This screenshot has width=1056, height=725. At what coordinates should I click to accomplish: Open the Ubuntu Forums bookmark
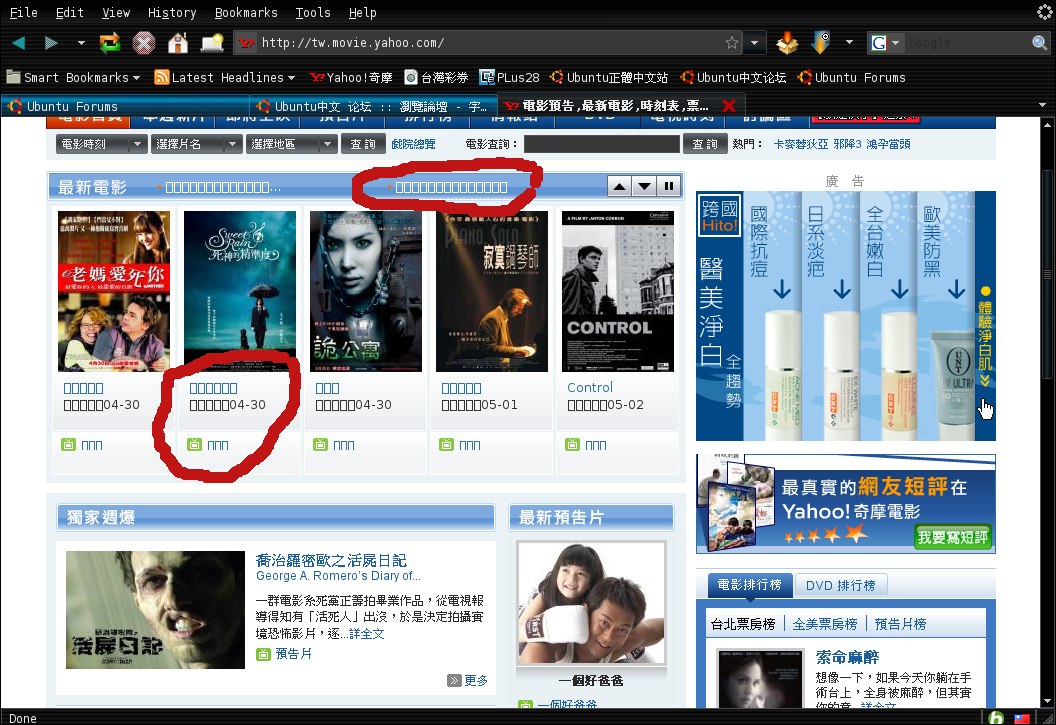point(851,77)
